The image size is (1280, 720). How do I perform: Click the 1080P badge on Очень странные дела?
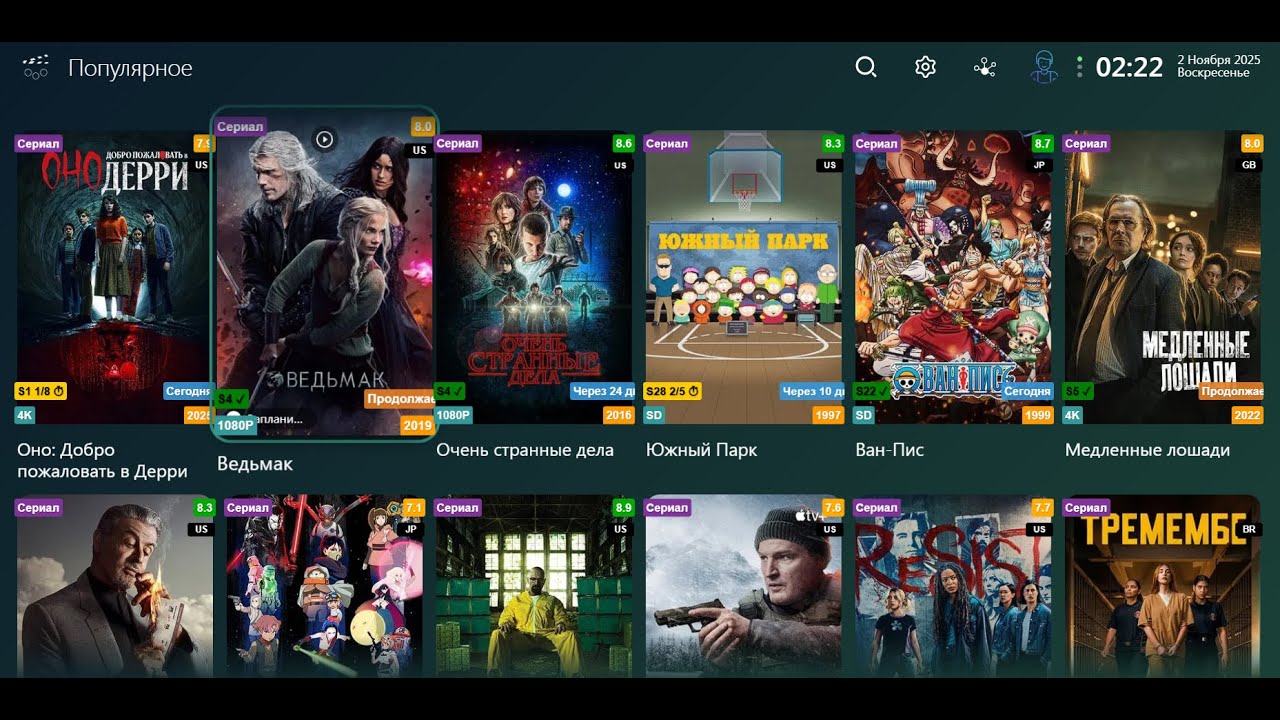click(x=455, y=415)
